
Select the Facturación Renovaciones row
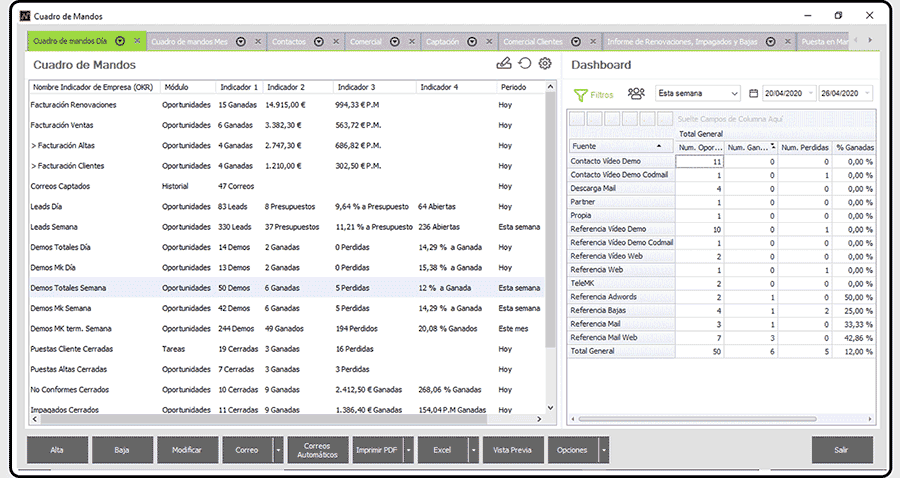pos(287,105)
